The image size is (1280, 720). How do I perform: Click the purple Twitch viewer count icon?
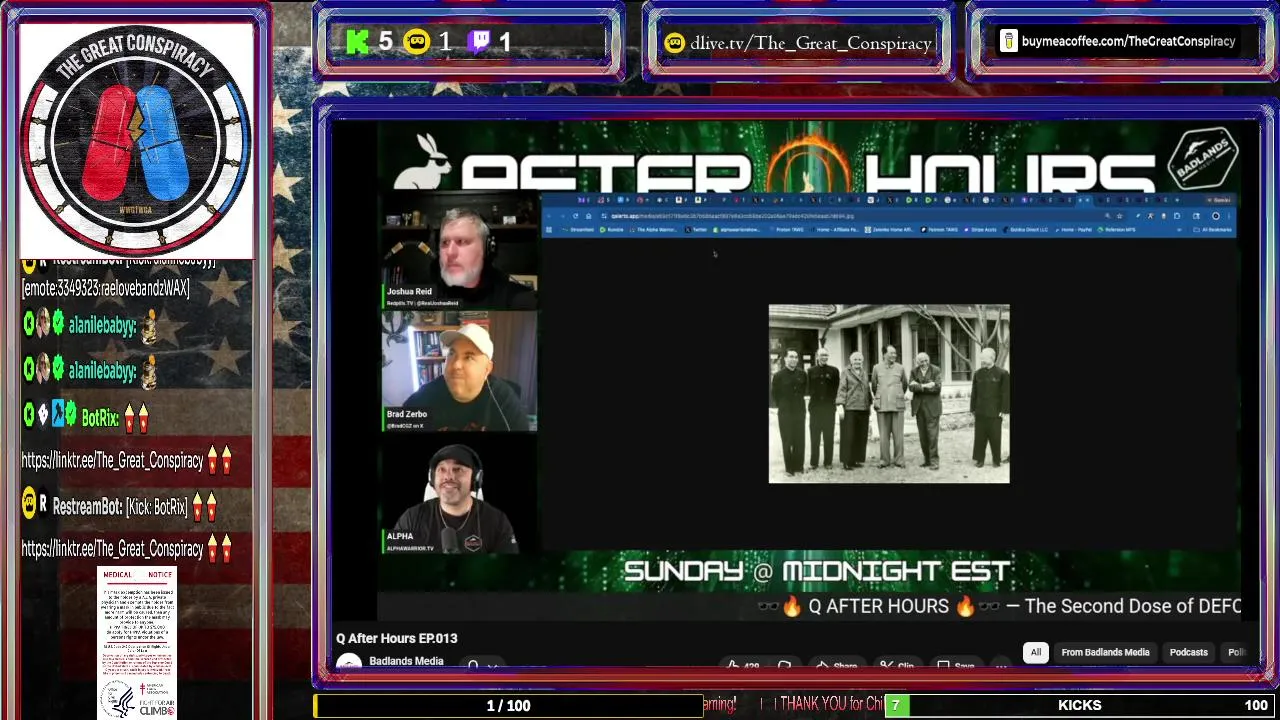[480, 42]
